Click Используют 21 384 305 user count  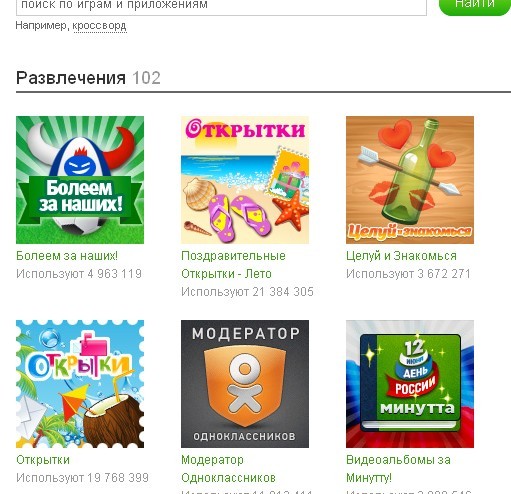click(x=247, y=292)
